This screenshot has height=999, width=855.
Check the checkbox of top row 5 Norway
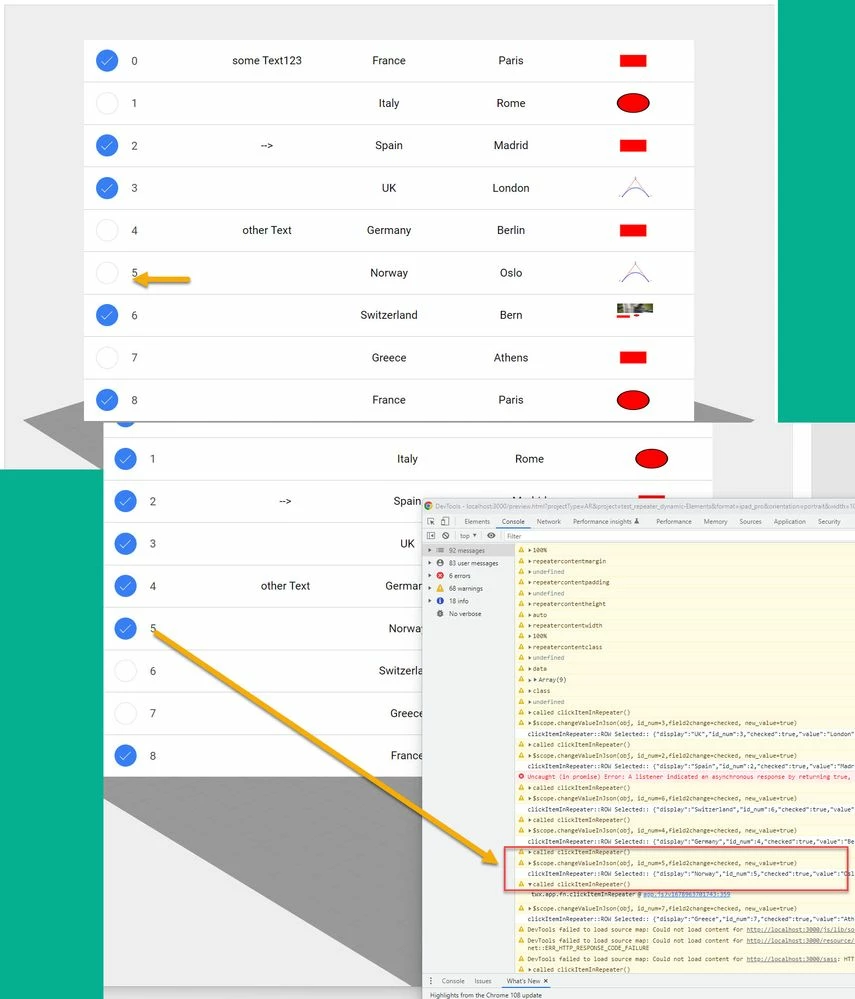[x=107, y=273]
